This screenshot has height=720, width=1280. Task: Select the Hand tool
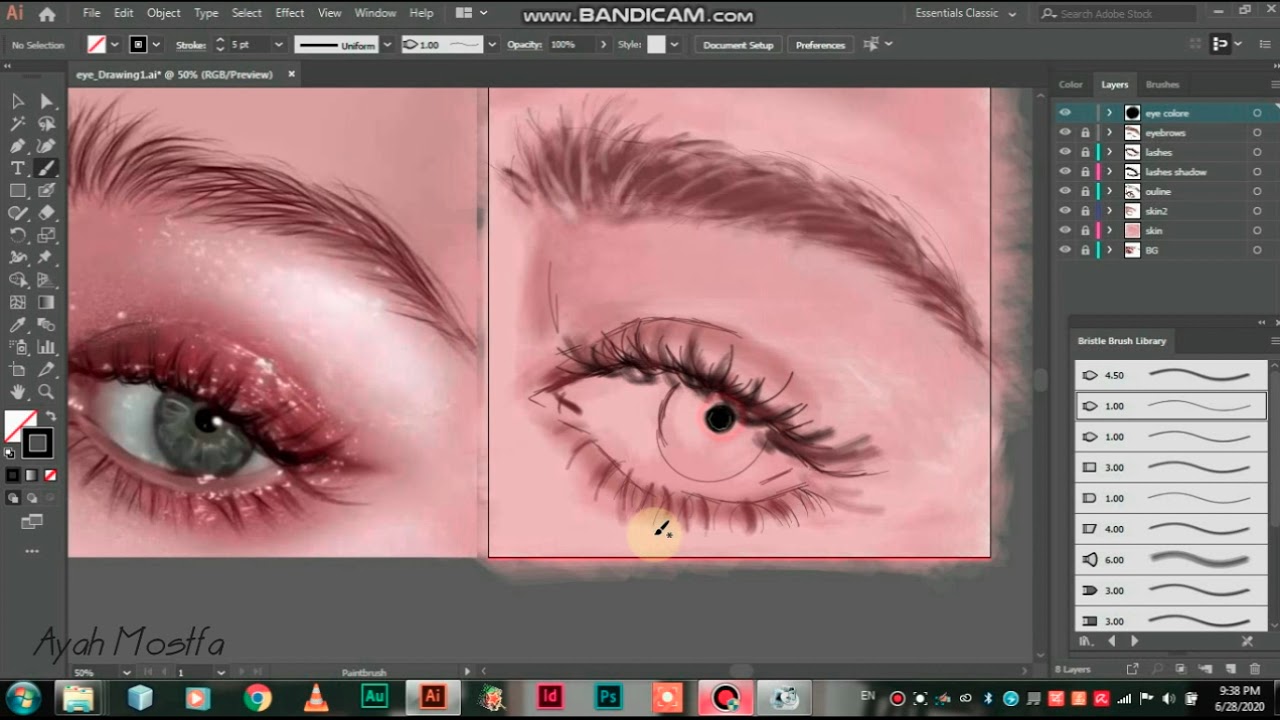[x=18, y=392]
